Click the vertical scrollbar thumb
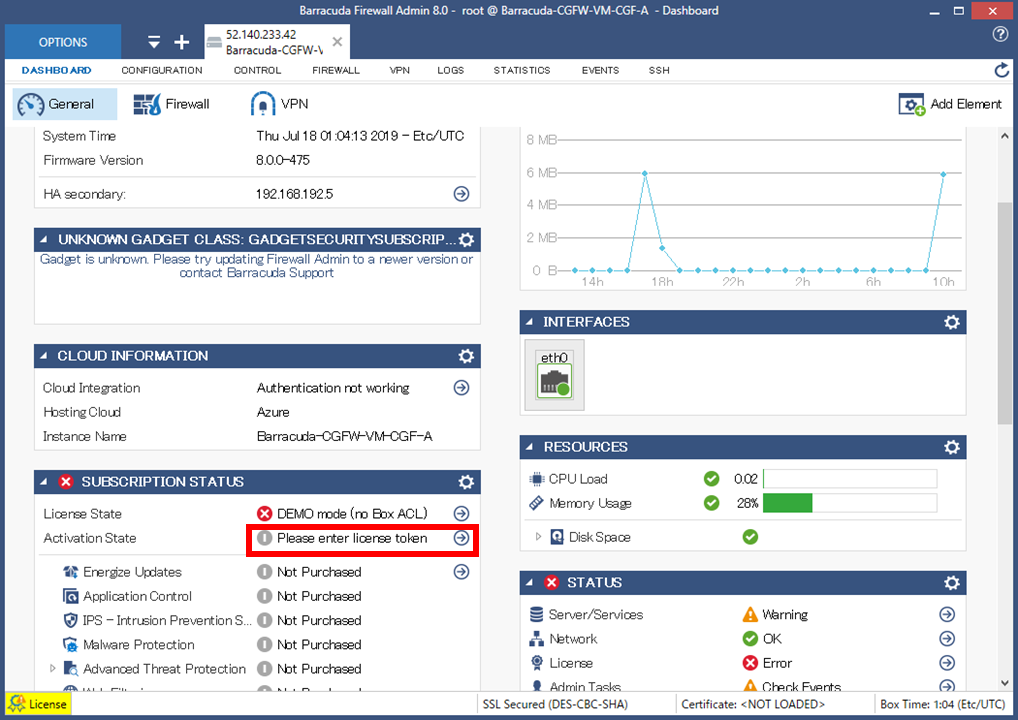This screenshot has height=720, width=1018. coord(1005,314)
